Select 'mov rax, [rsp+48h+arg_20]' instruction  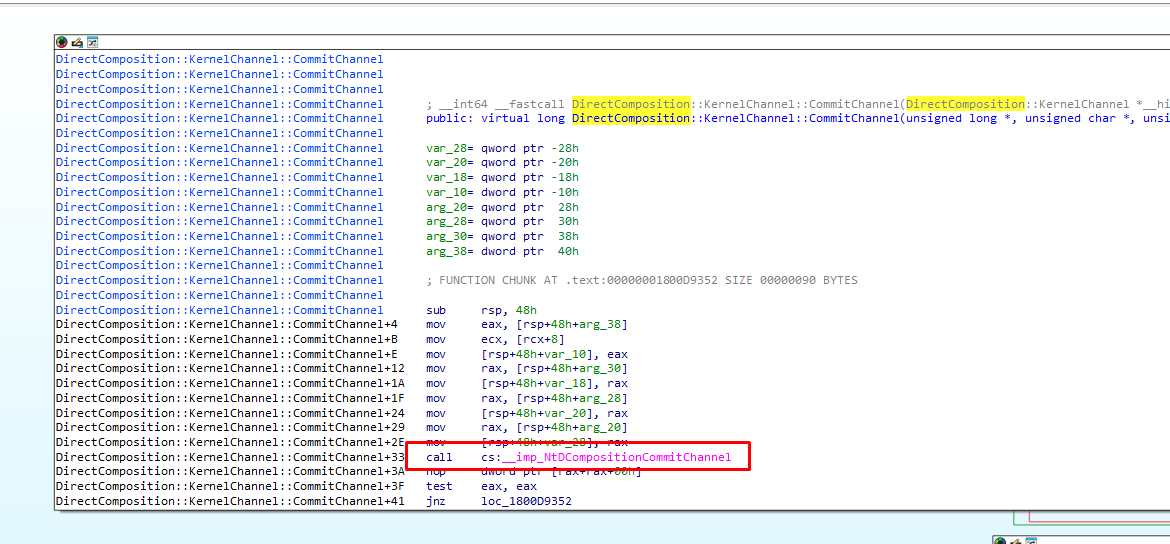(x=527, y=428)
